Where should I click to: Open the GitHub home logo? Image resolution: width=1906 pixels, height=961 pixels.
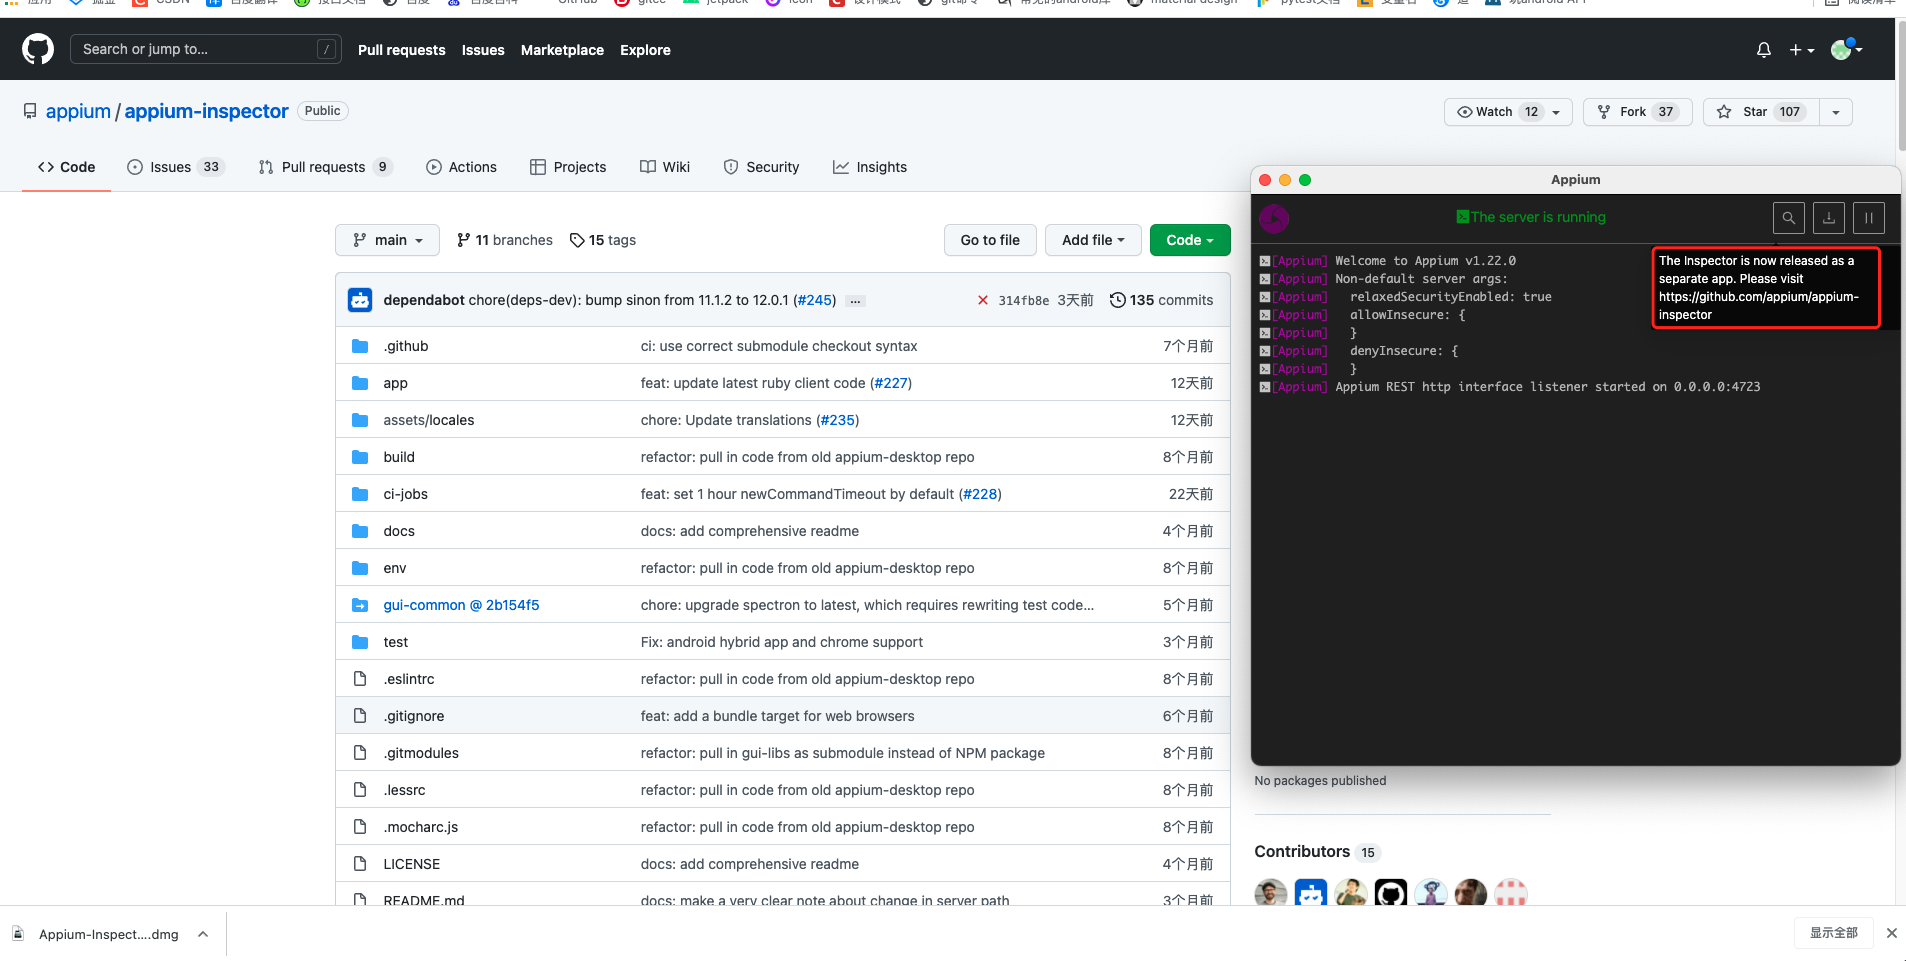pos(38,49)
